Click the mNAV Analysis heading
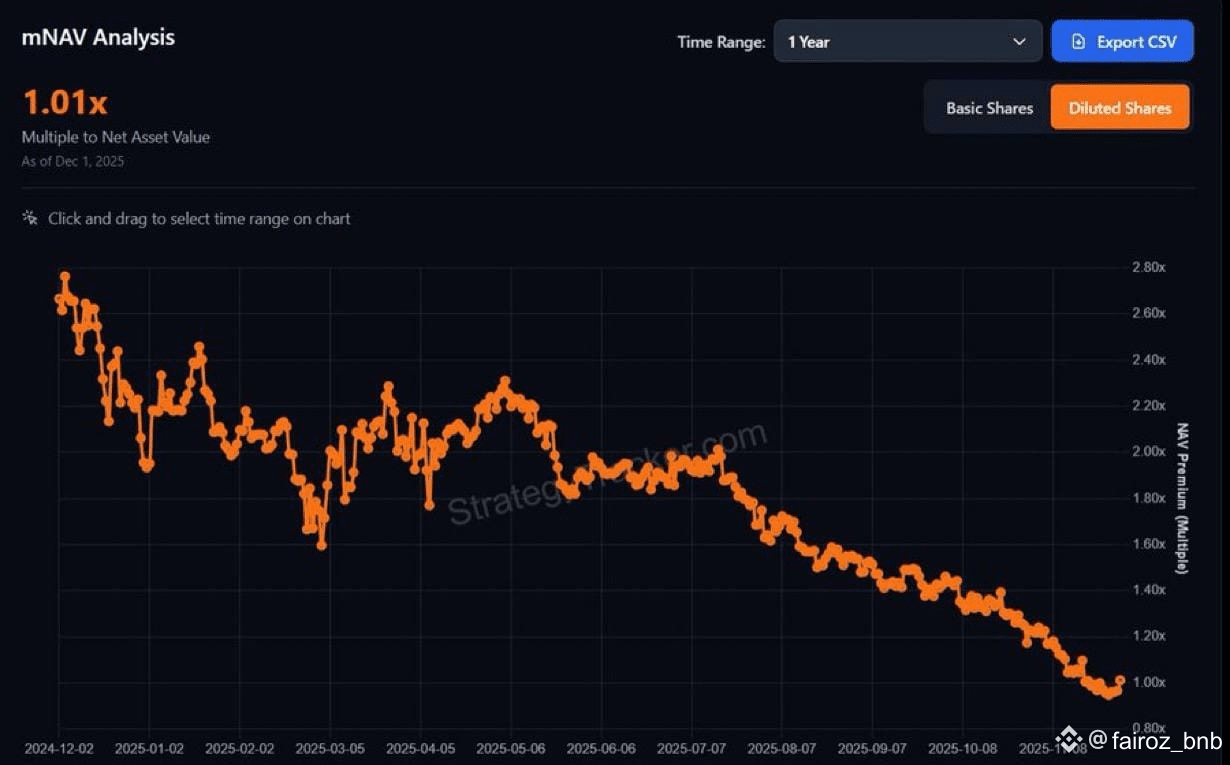 [98, 38]
